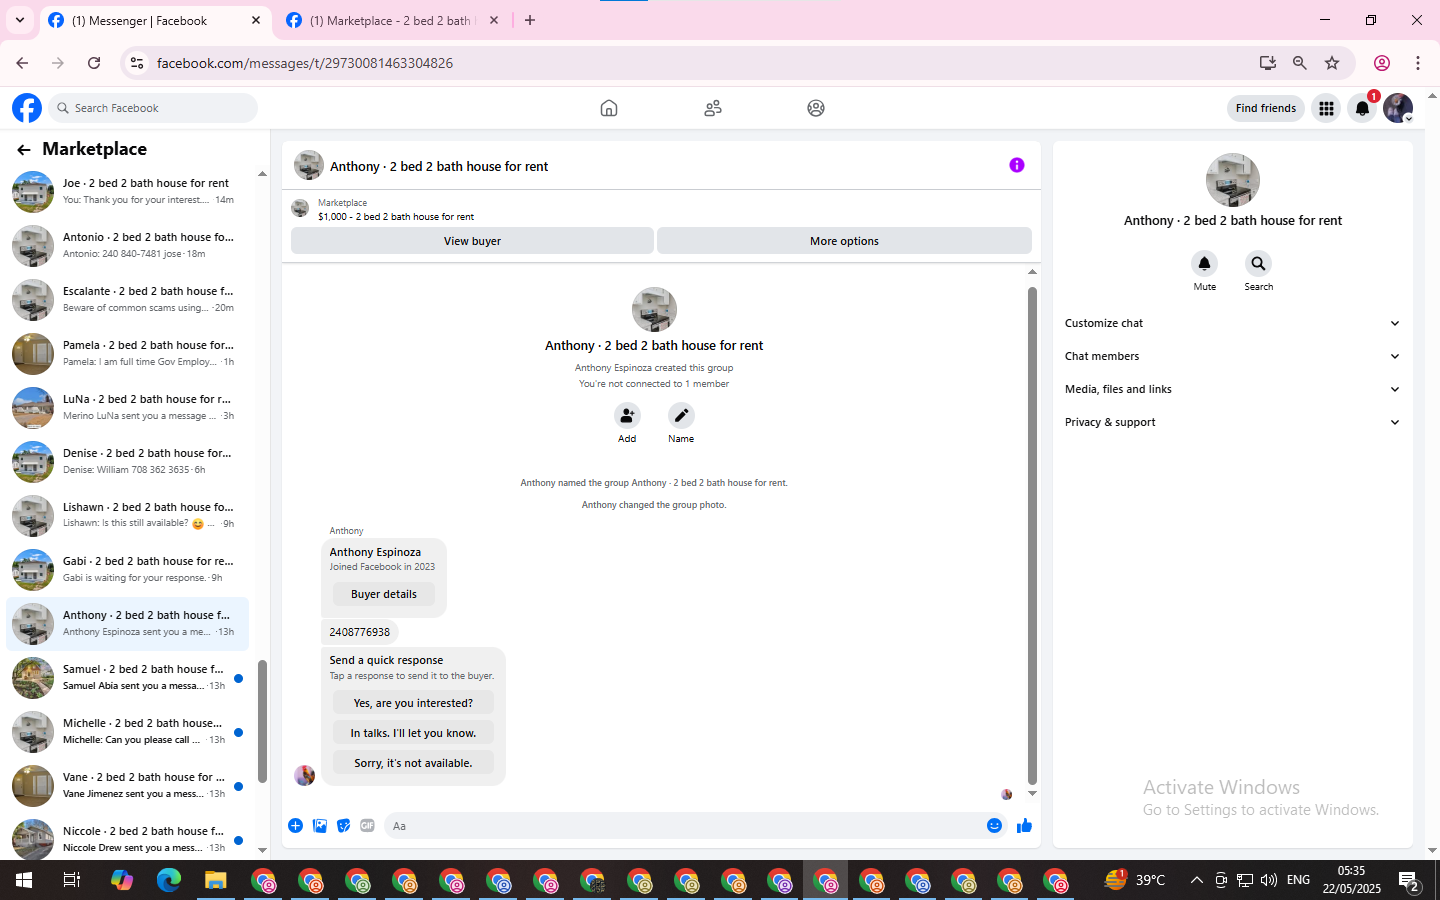This screenshot has height=900, width=1440.
Task: Switch to the Marketplace 2 bed 2 bath tab
Action: 393,21
